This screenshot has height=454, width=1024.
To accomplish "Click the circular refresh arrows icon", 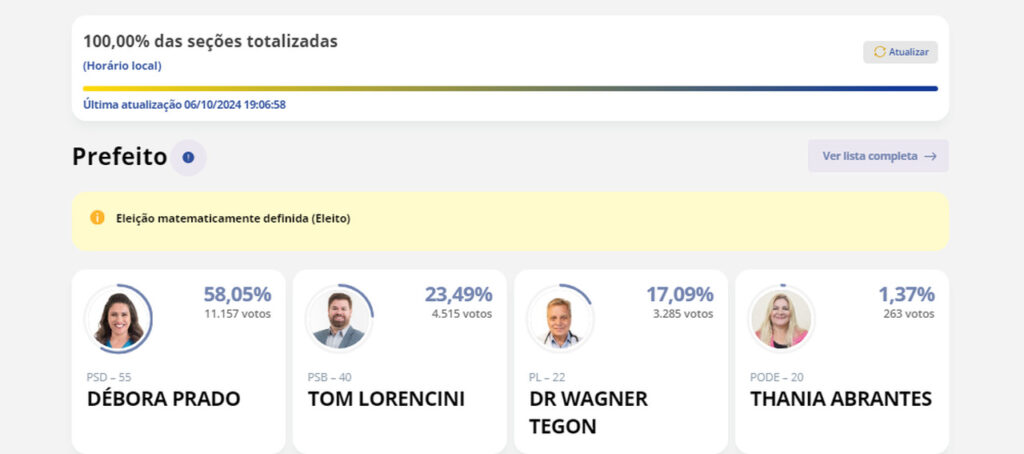I will click(x=880, y=52).
